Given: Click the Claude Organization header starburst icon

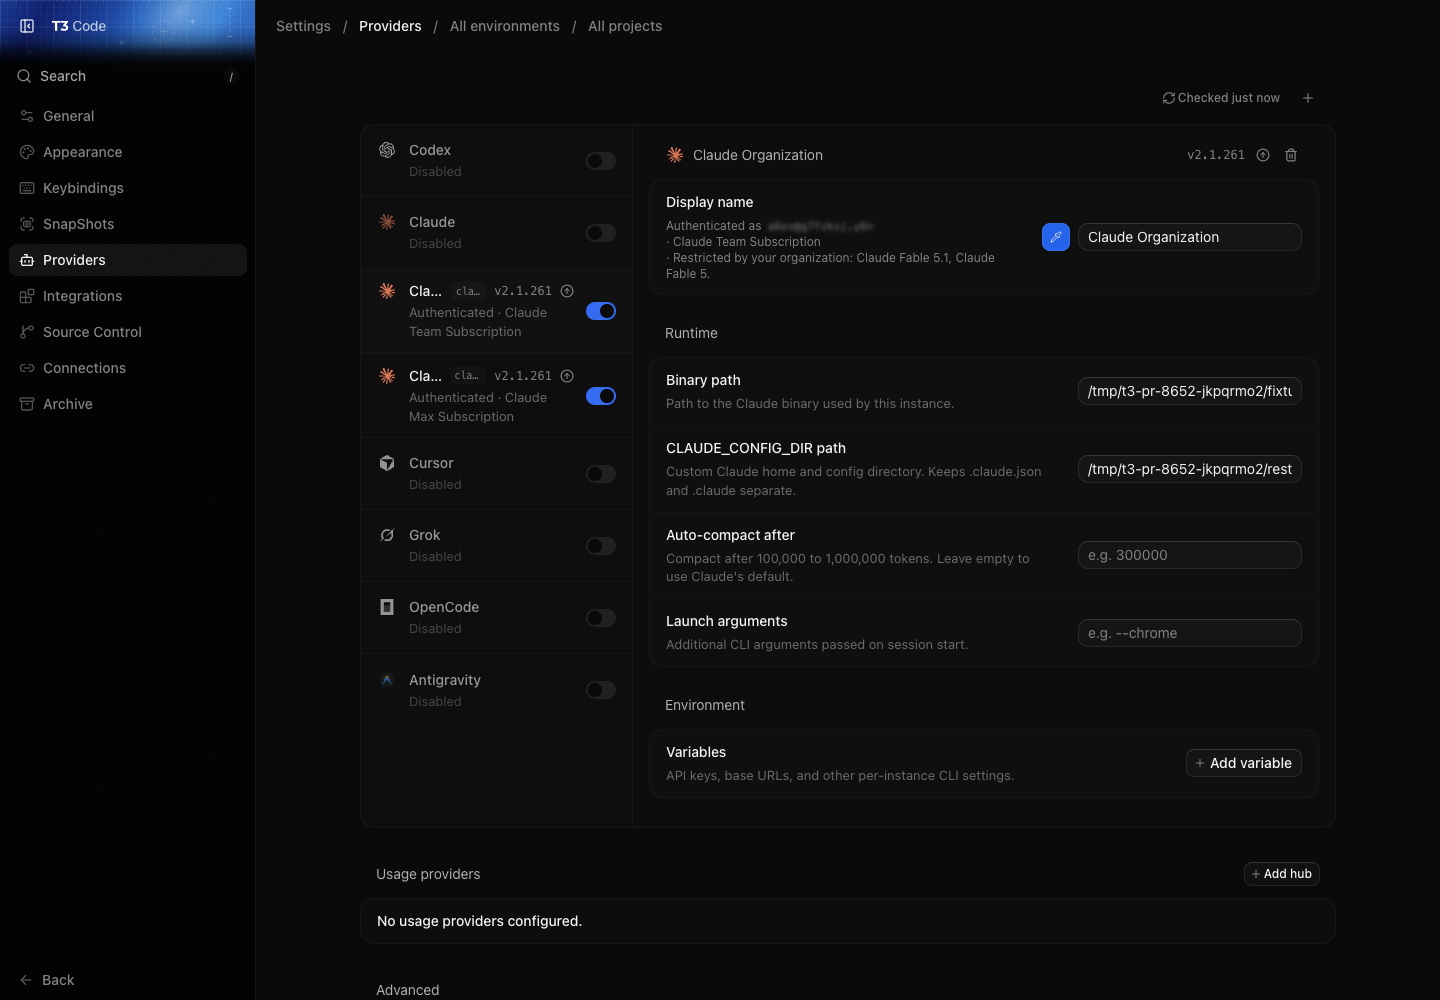Looking at the screenshot, I should tap(675, 155).
